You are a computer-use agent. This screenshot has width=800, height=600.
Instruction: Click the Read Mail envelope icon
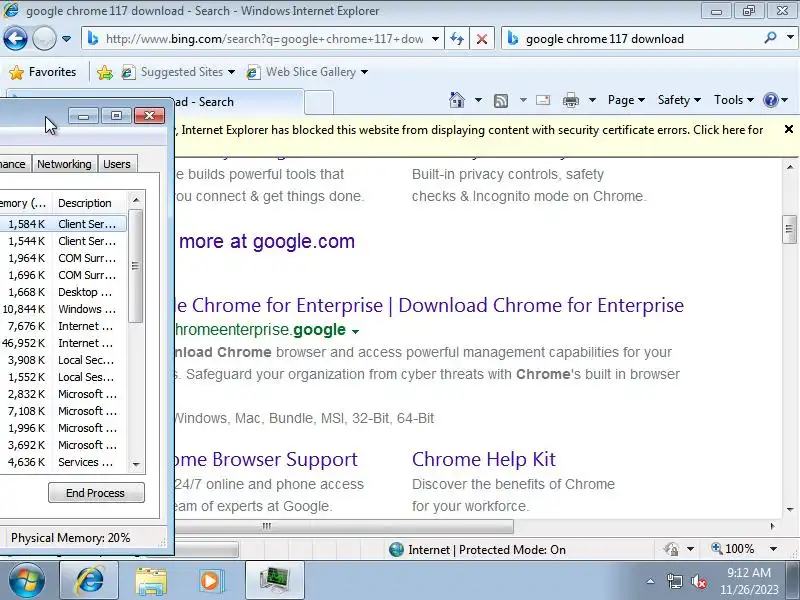tap(543, 100)
